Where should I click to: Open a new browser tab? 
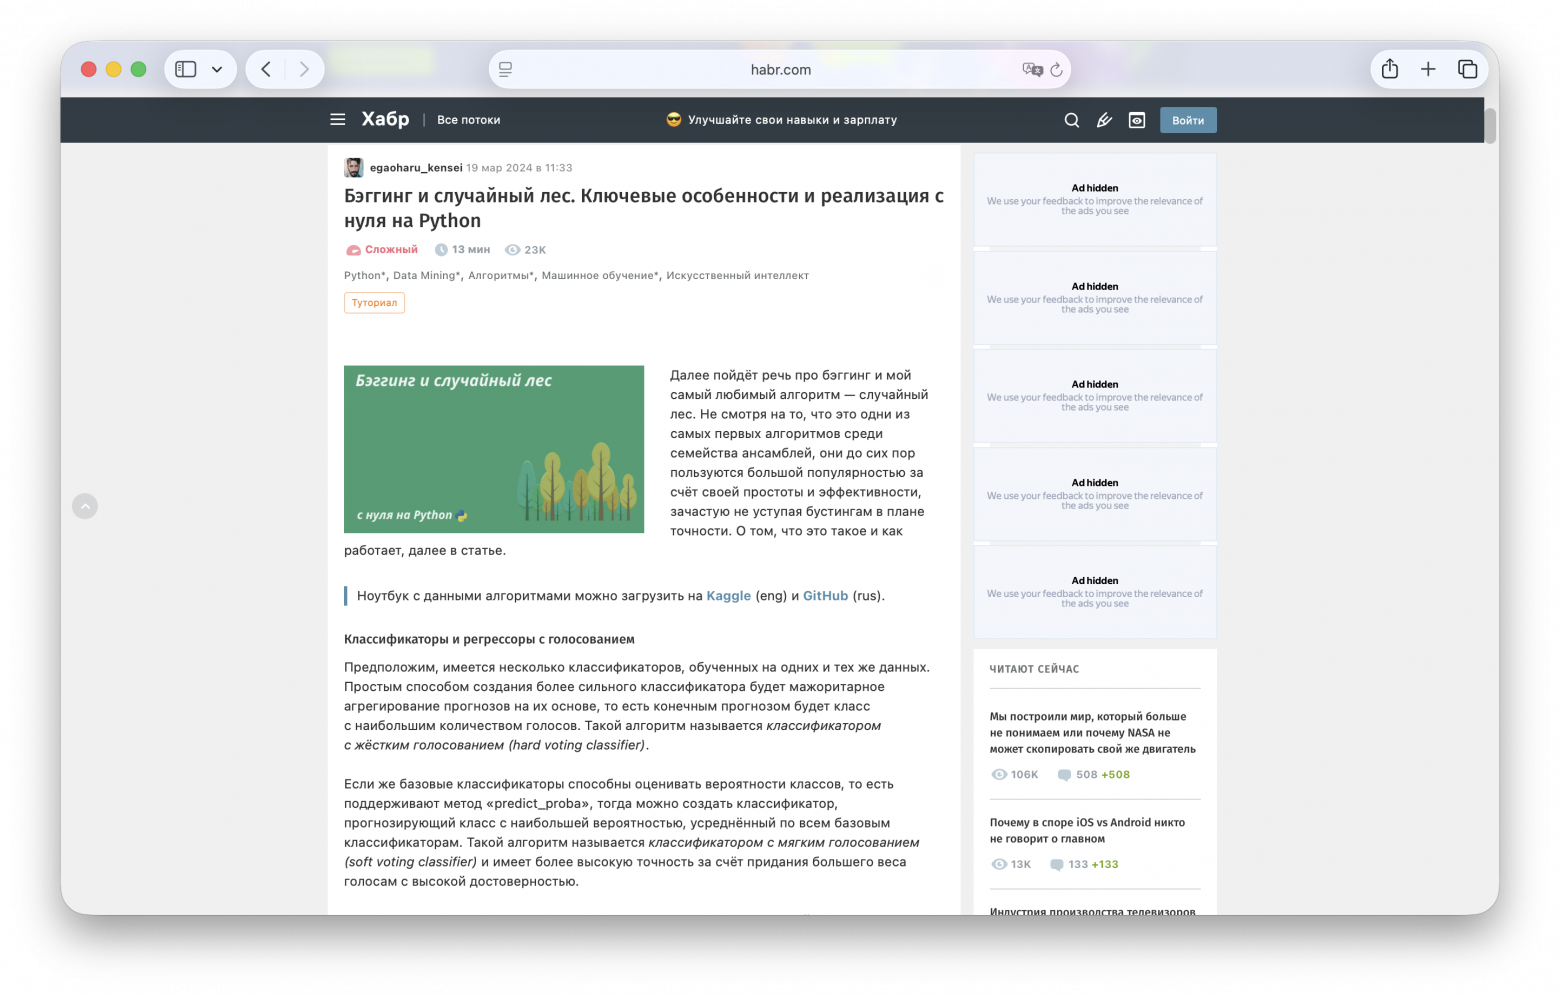(1429, 69)
